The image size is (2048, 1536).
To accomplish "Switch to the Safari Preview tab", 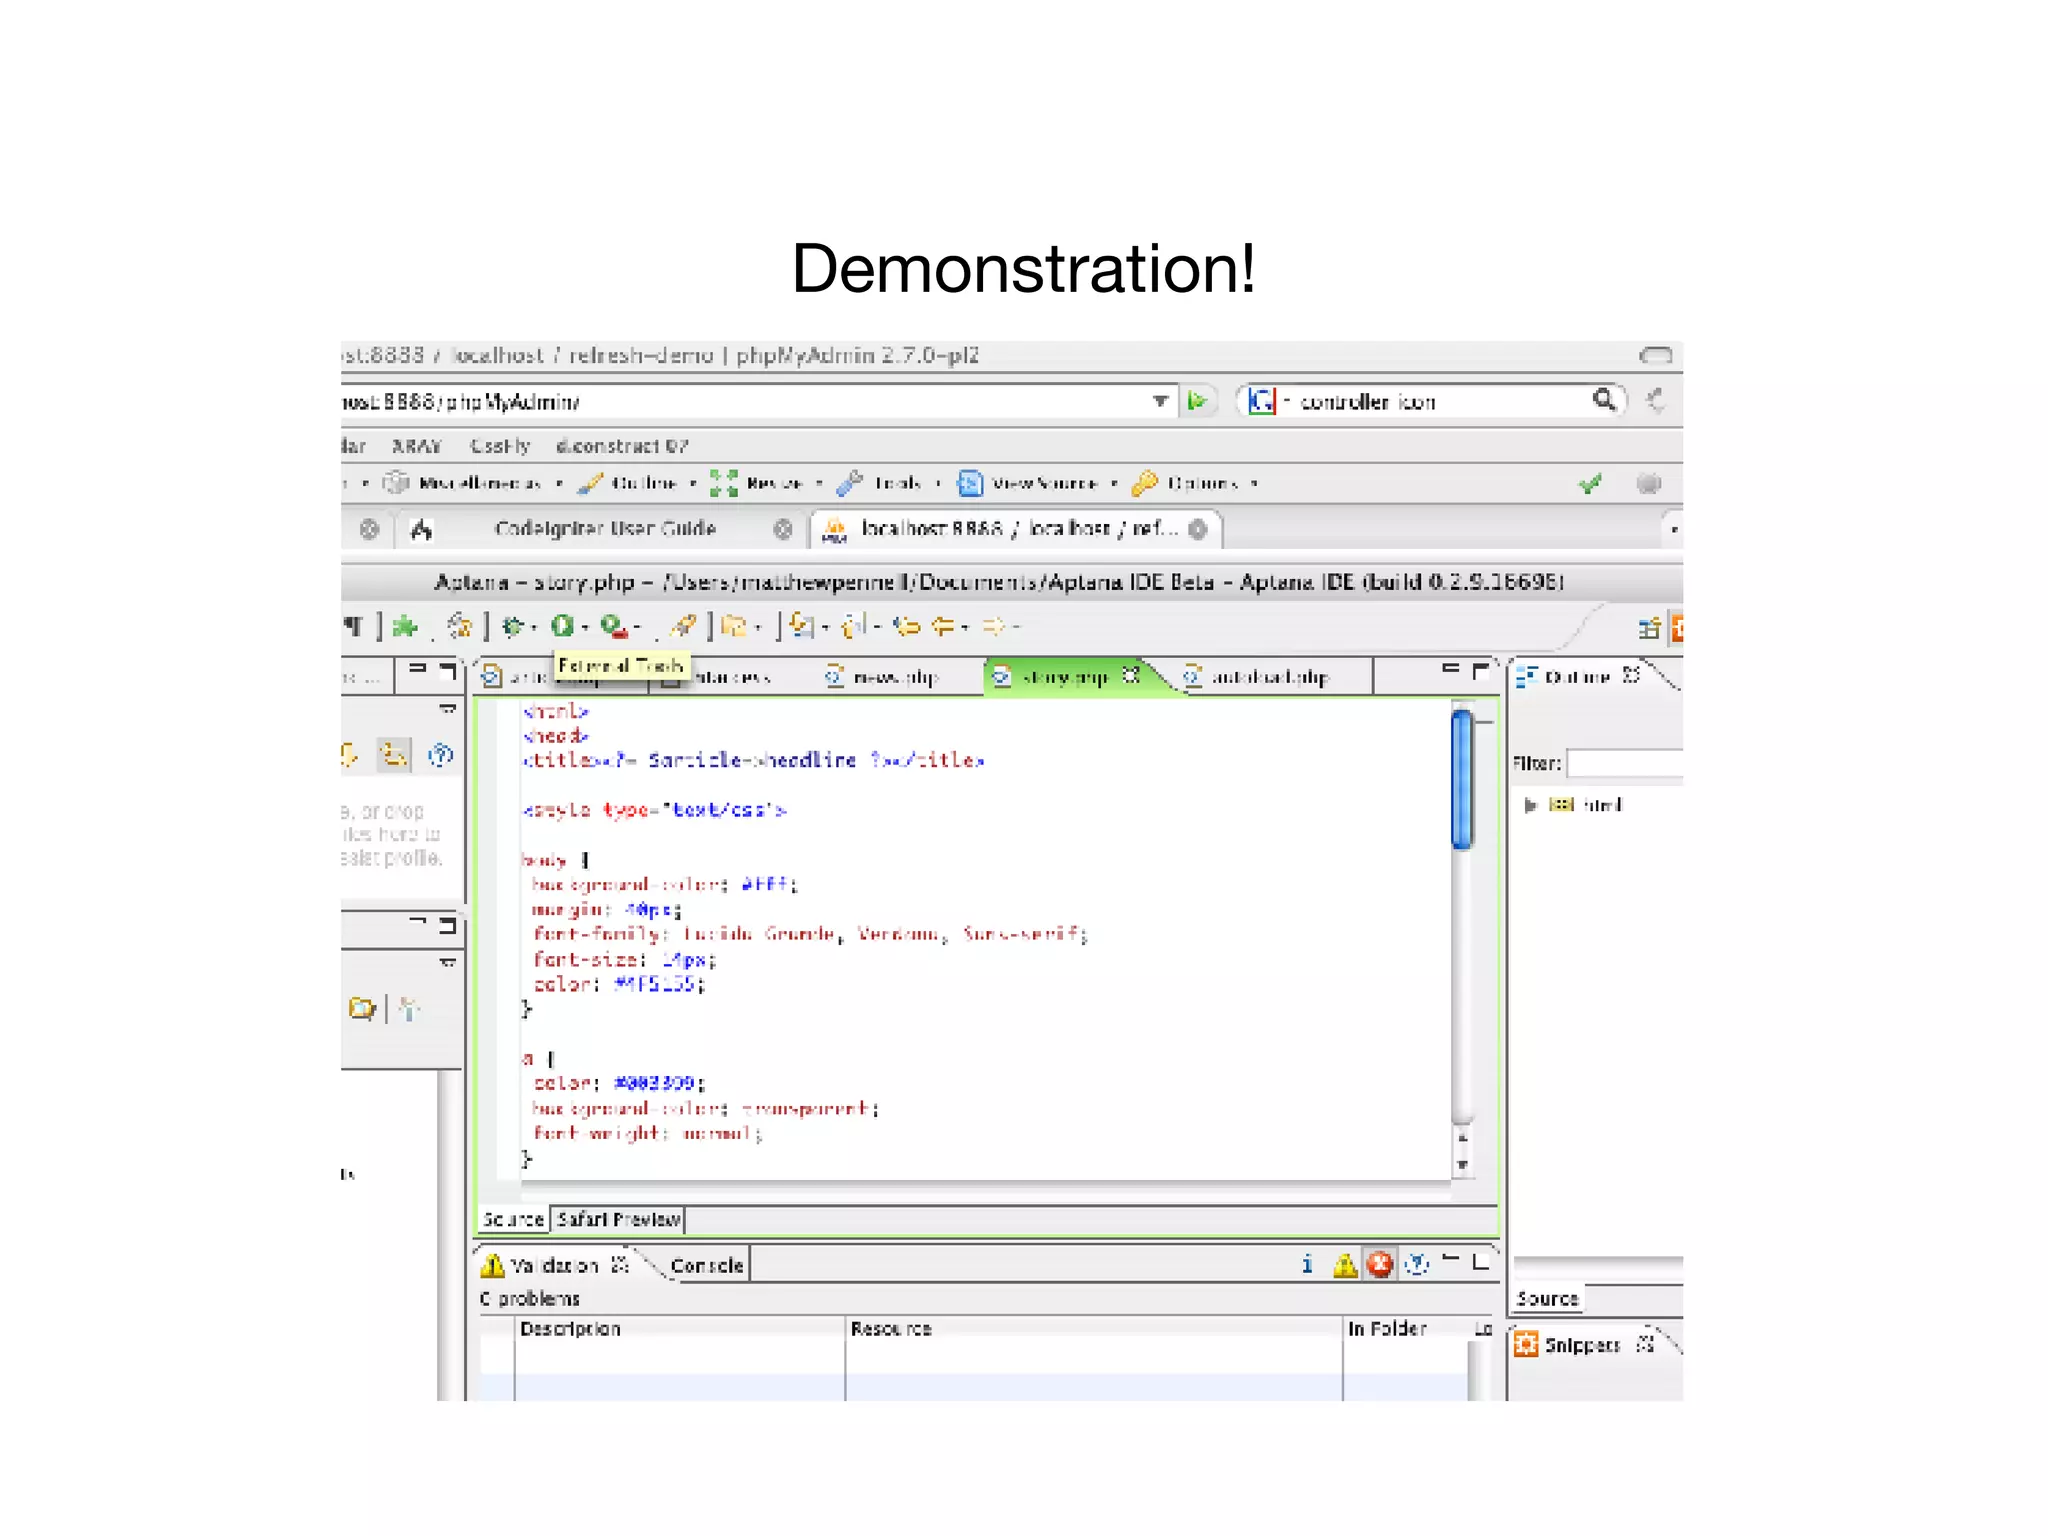I will pos(618,1220).
